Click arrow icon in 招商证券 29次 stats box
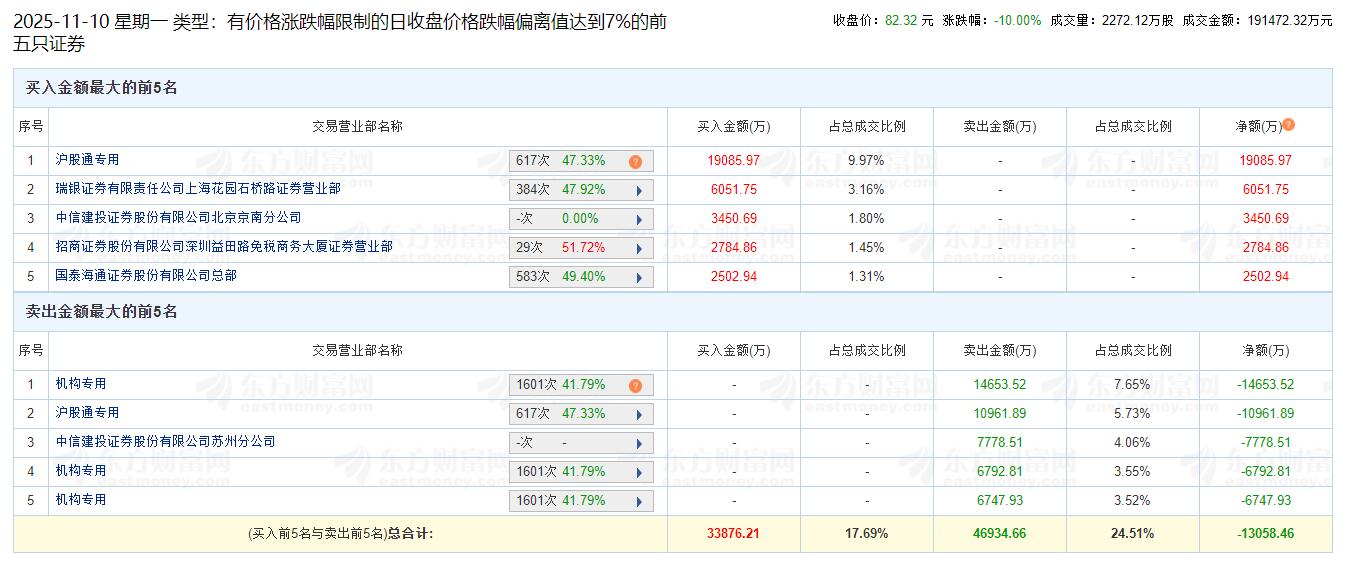 pyautogui.click(x=639, y=248)
